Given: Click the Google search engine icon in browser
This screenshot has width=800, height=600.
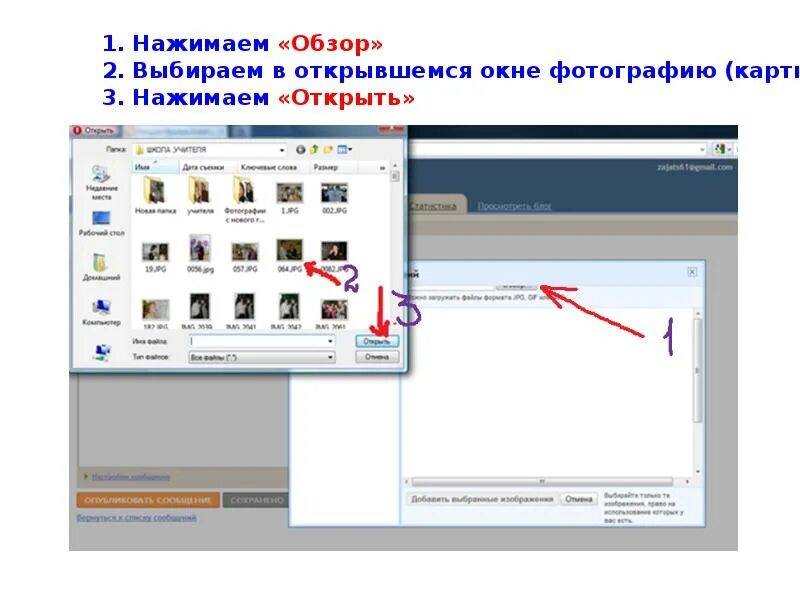Looking at the screenshot, I should [720, 149].
